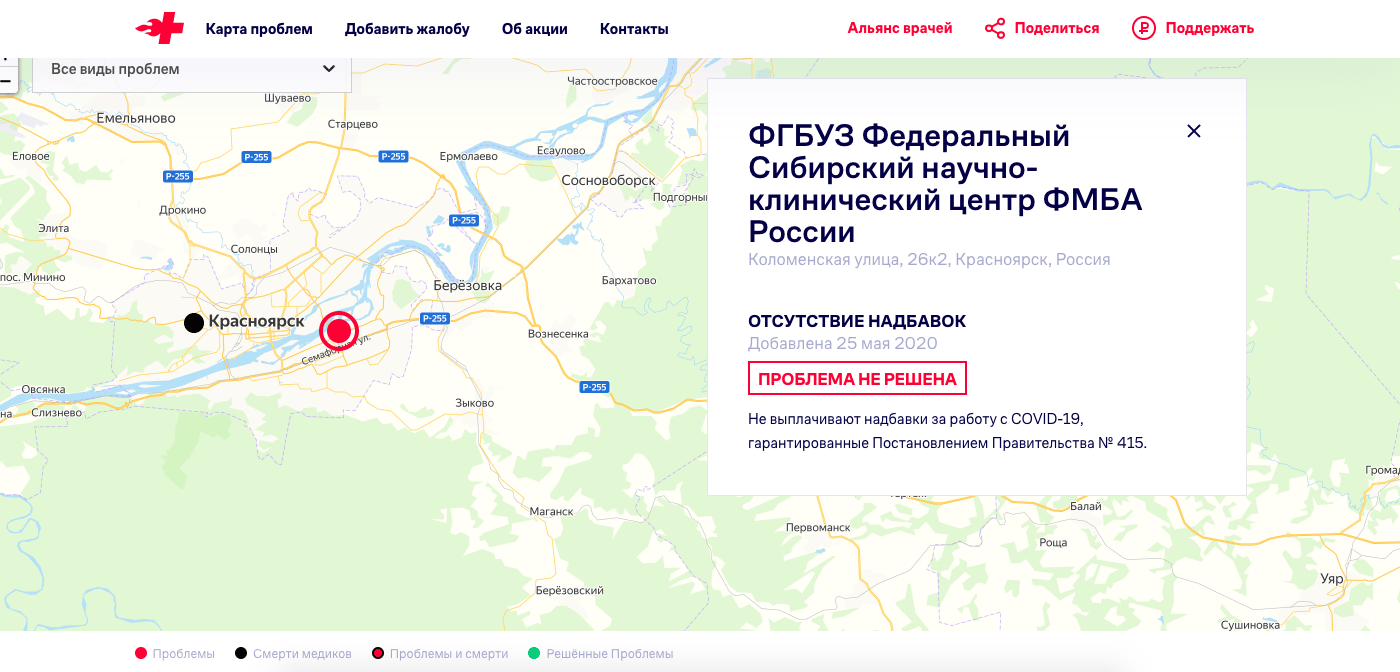Zoom out the map with minus button
This screenshot has width=1400, height=672.
(6, 80)
